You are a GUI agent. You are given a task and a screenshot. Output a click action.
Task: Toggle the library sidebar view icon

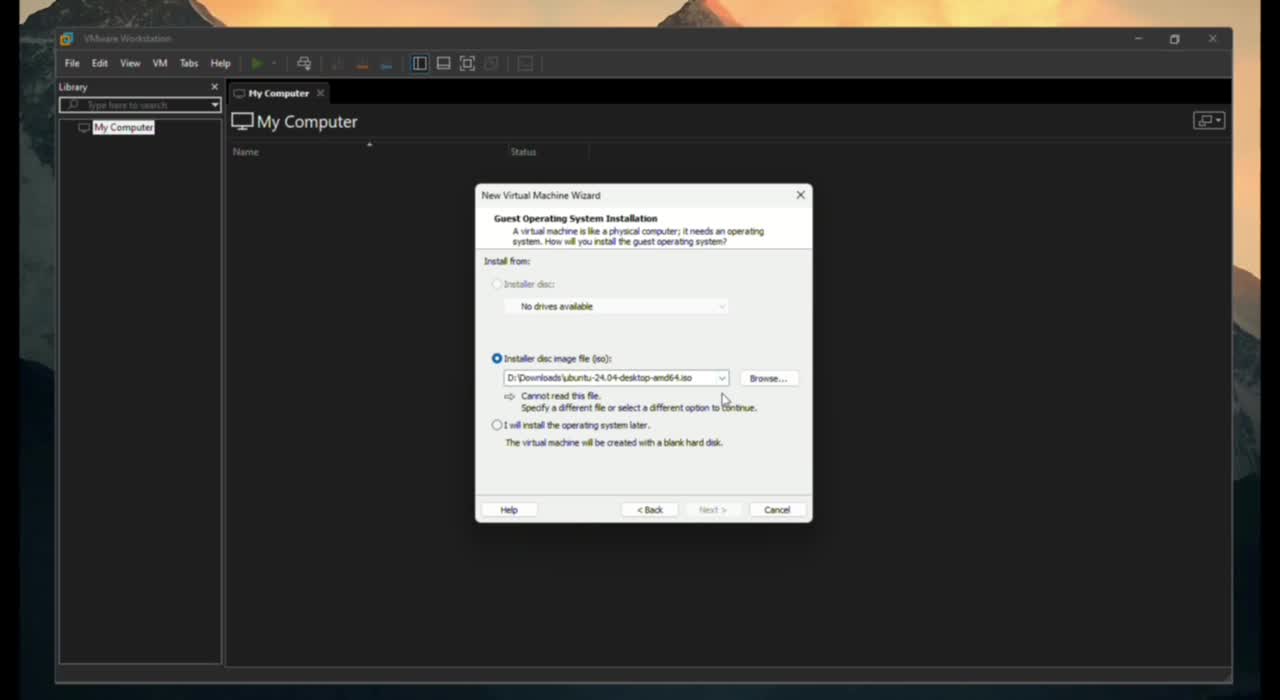point(420,63)
